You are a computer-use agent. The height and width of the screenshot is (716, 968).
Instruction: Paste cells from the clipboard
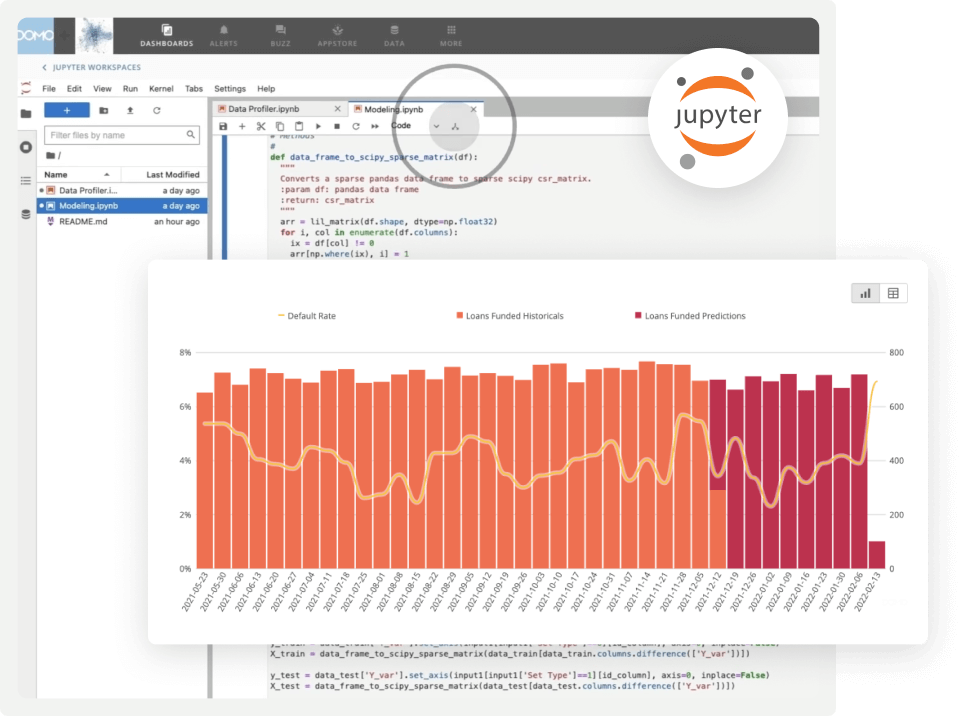pos(299,126)
